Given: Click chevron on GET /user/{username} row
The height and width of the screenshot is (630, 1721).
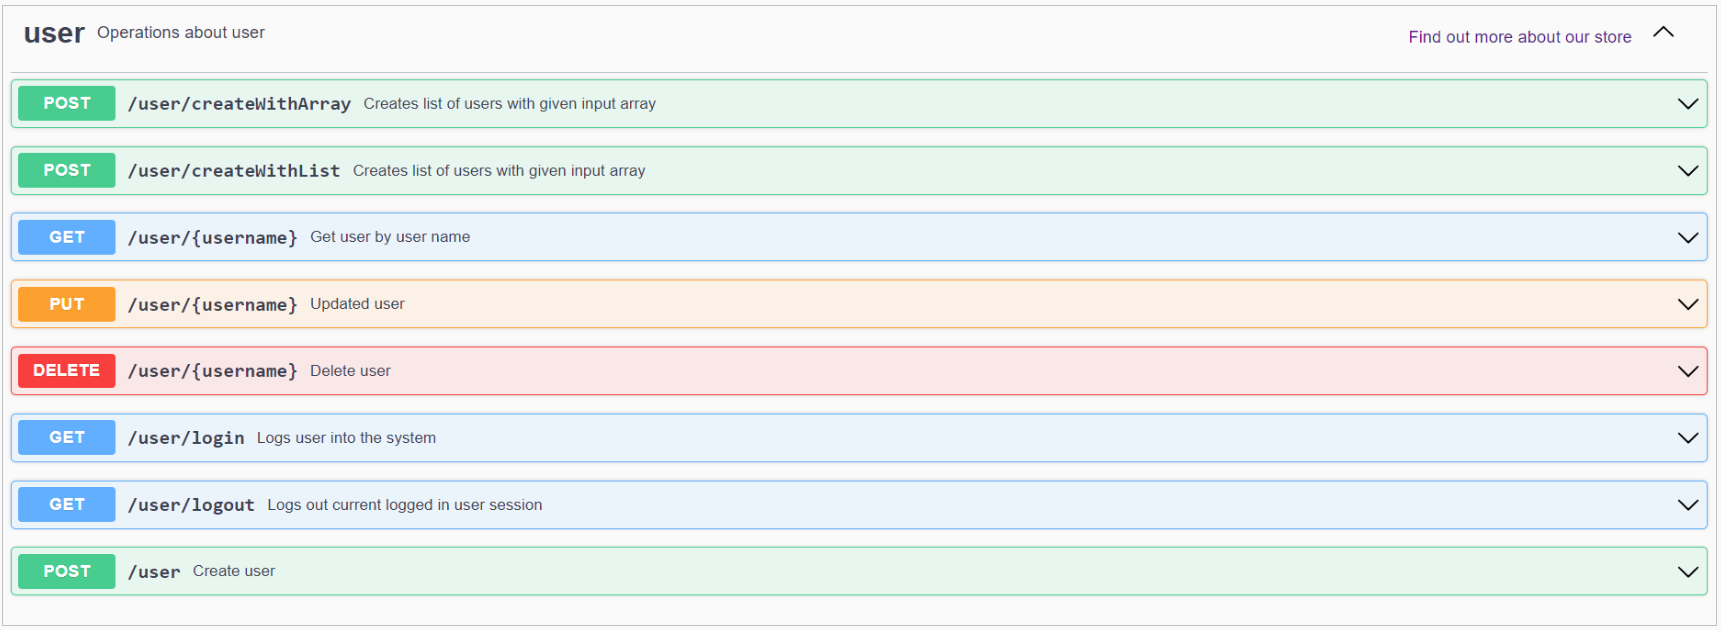Looking at the screenshot, I should (1687, 238).
